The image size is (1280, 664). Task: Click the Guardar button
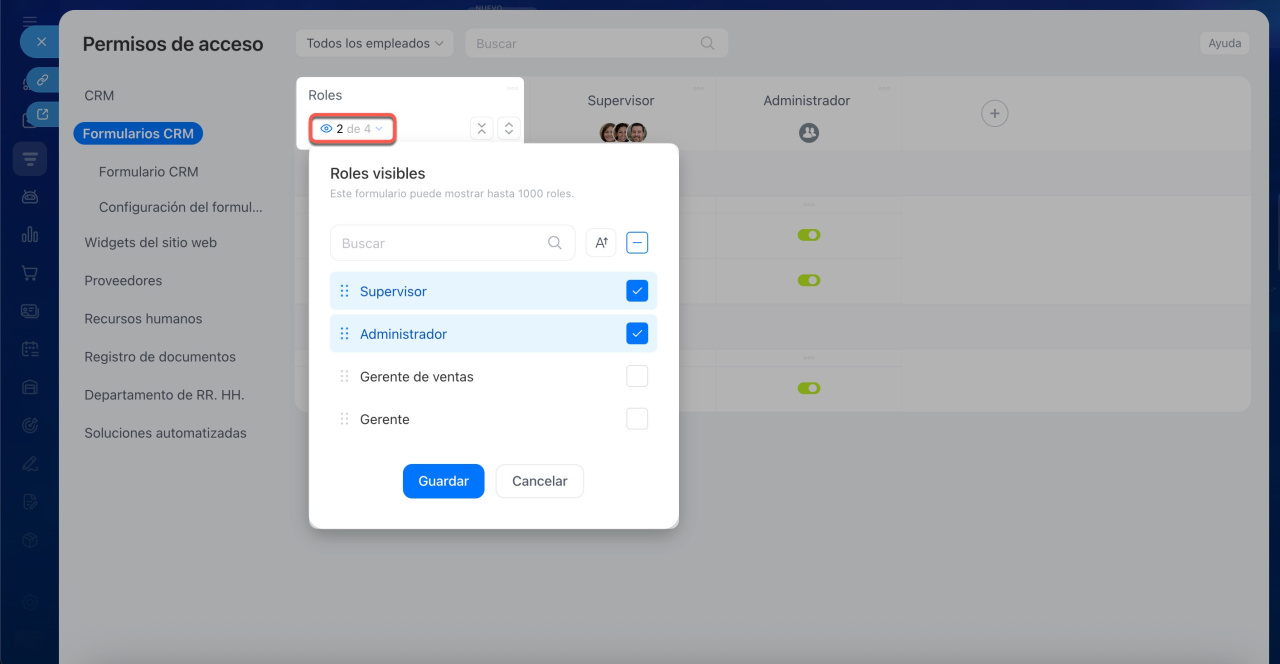click(443, 481)
